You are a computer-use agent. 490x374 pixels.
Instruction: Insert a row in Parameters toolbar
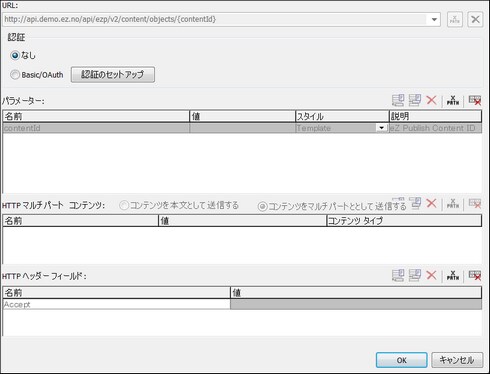click(x=415, y=100)
